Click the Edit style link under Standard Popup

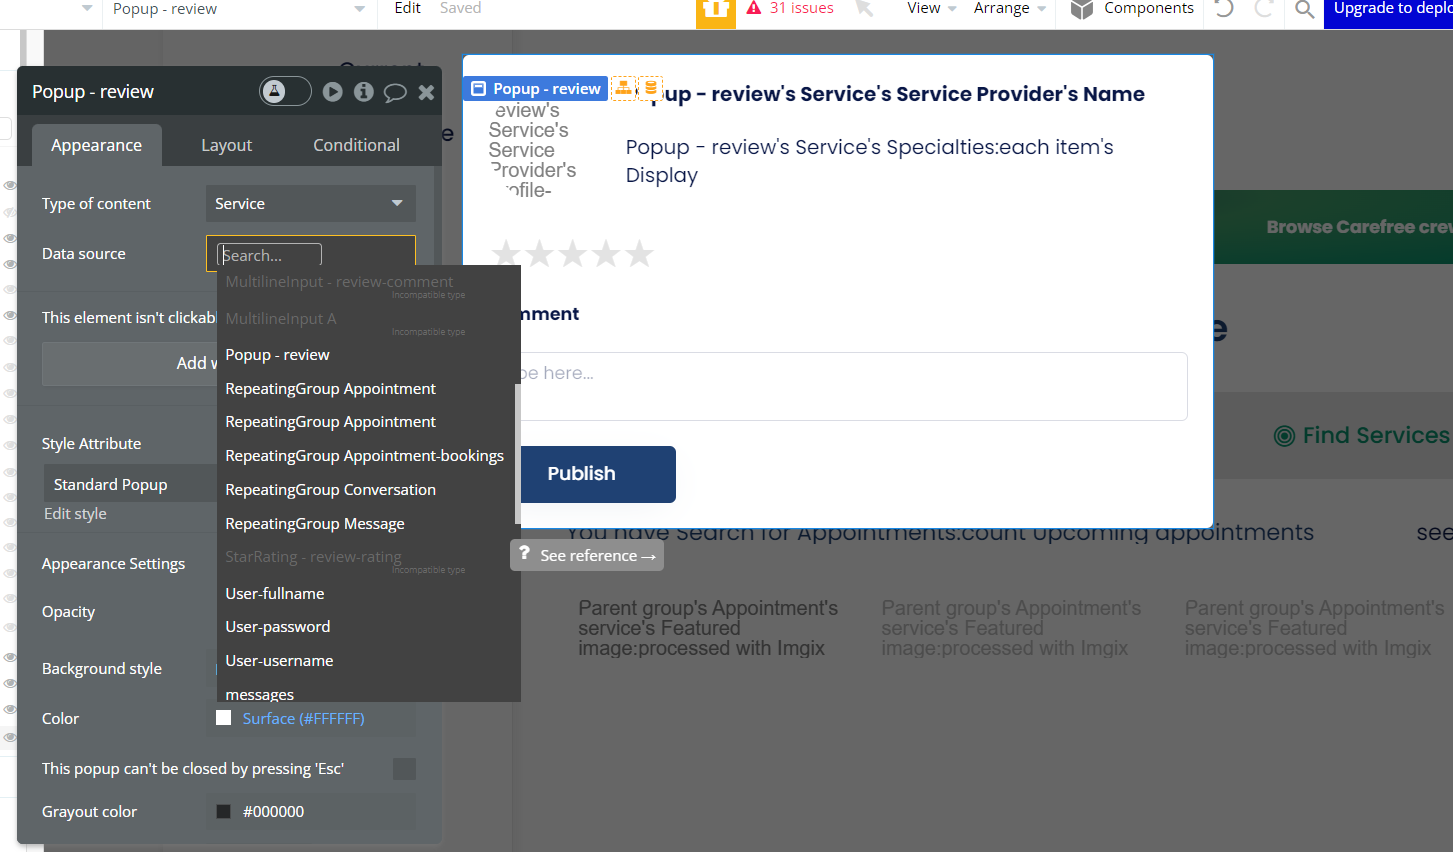[x=75, y=513]
